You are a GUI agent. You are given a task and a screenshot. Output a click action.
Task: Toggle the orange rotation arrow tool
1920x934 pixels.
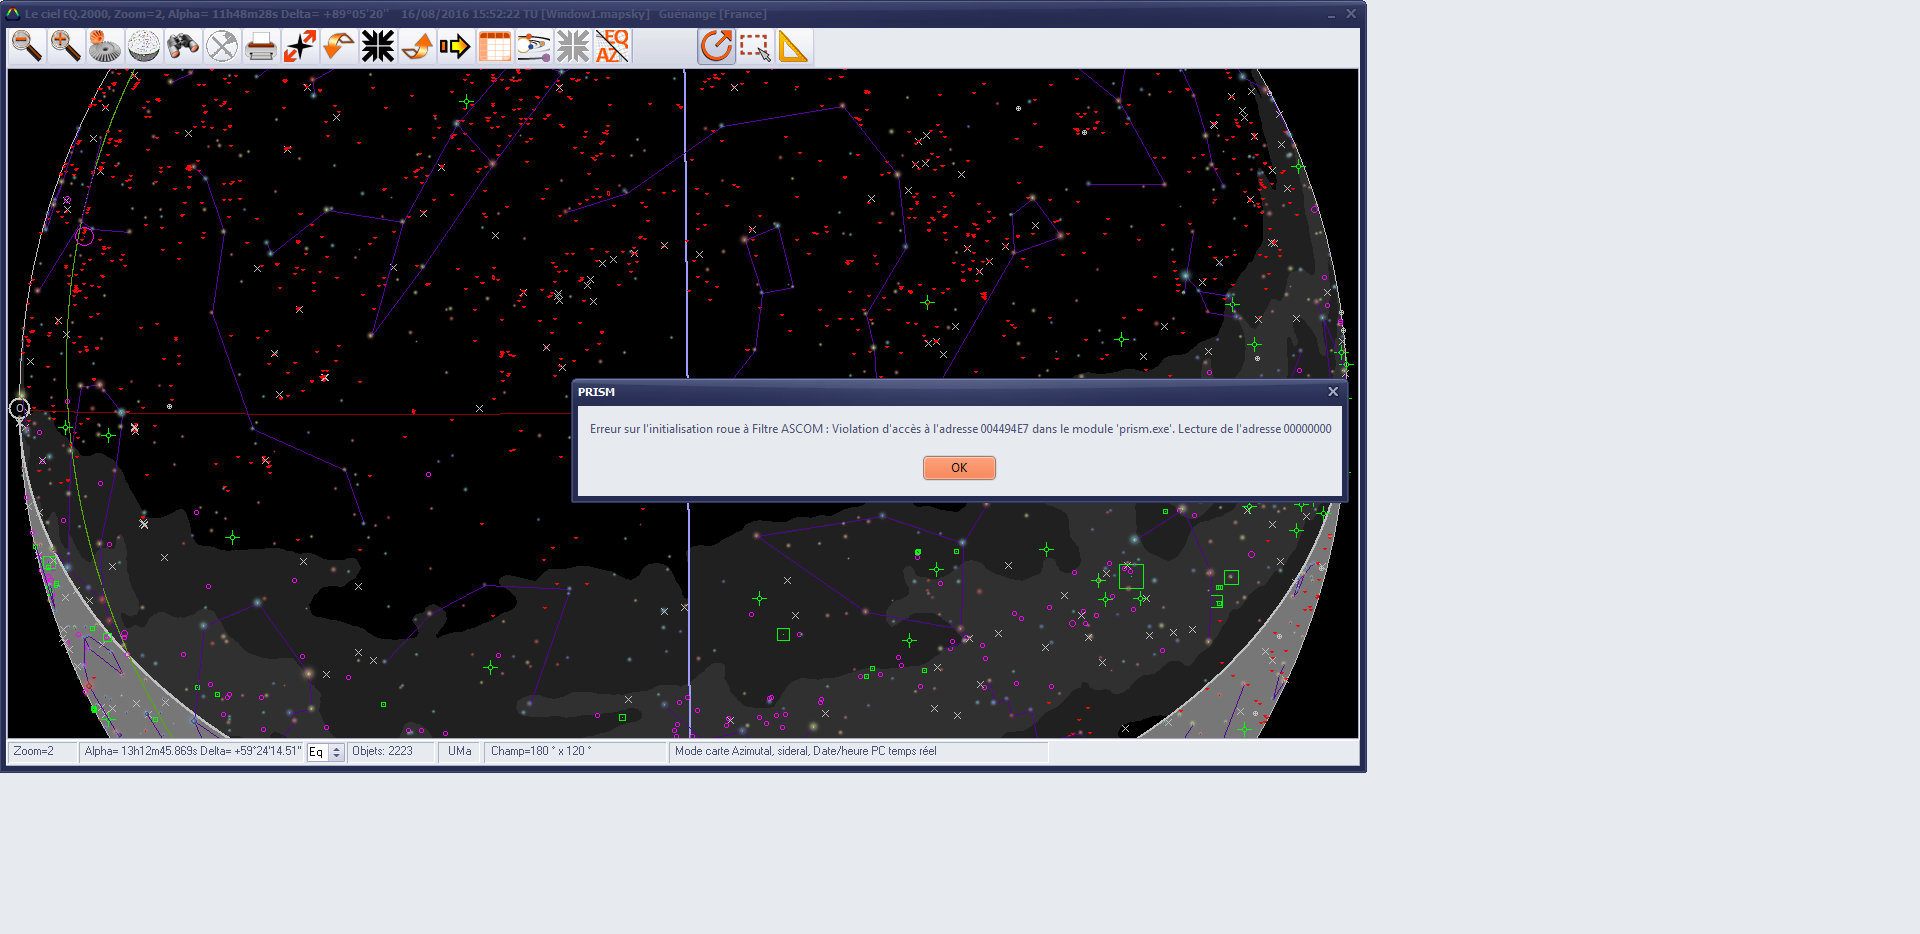[x=716, y=46]
